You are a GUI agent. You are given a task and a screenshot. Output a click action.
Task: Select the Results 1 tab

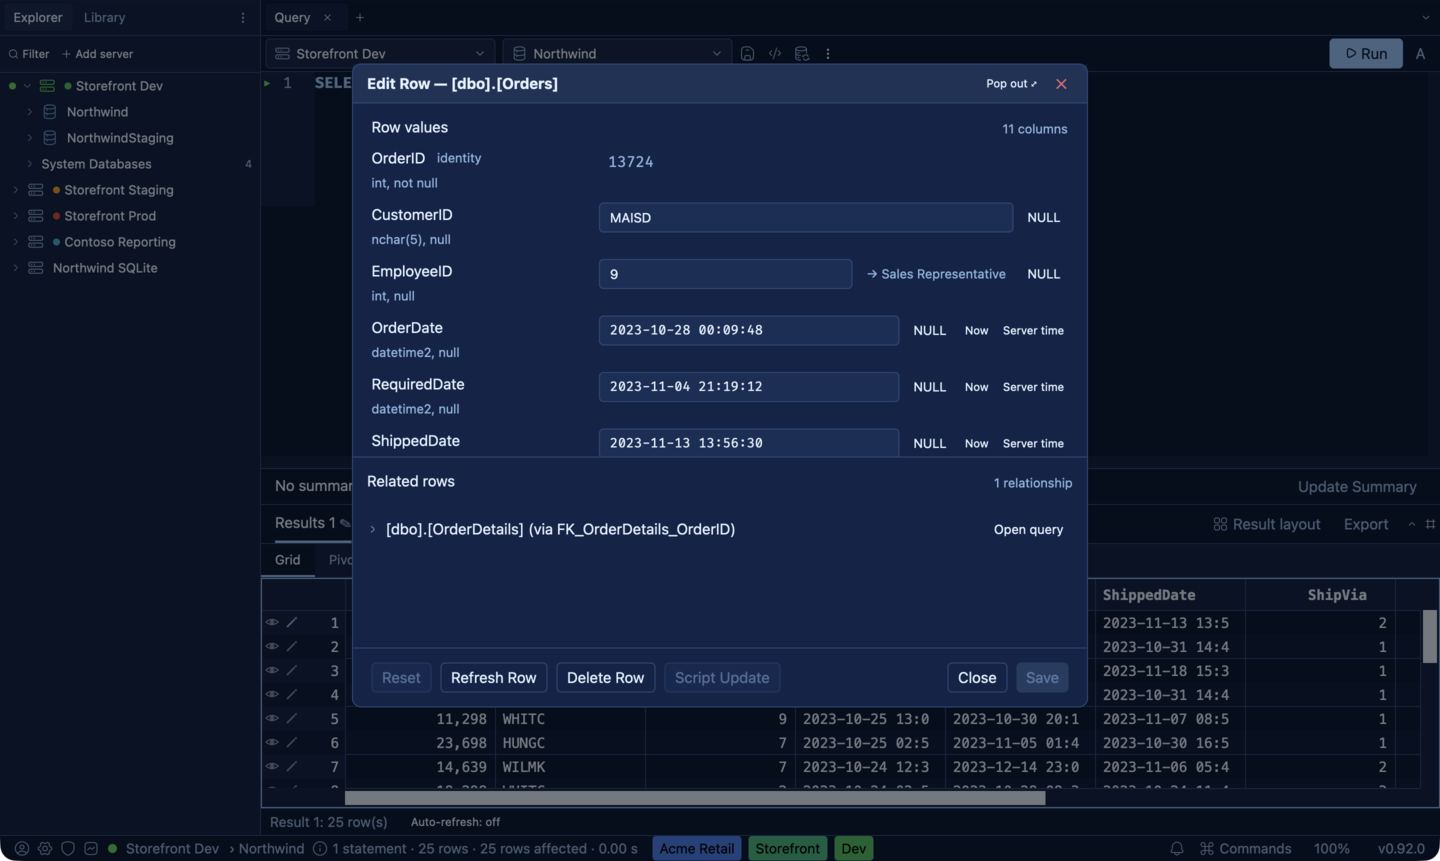pyautogui.click(x=305, y=523)
